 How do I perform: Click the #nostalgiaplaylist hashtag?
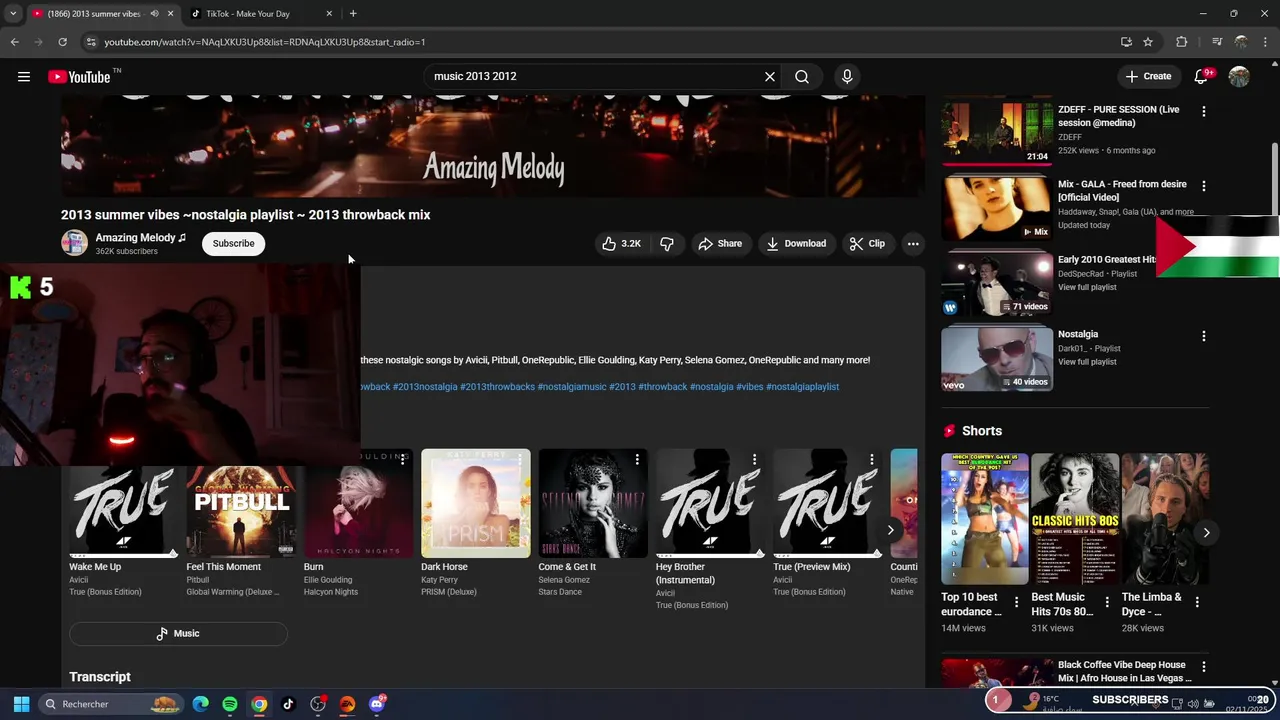(x=802, y=387)
